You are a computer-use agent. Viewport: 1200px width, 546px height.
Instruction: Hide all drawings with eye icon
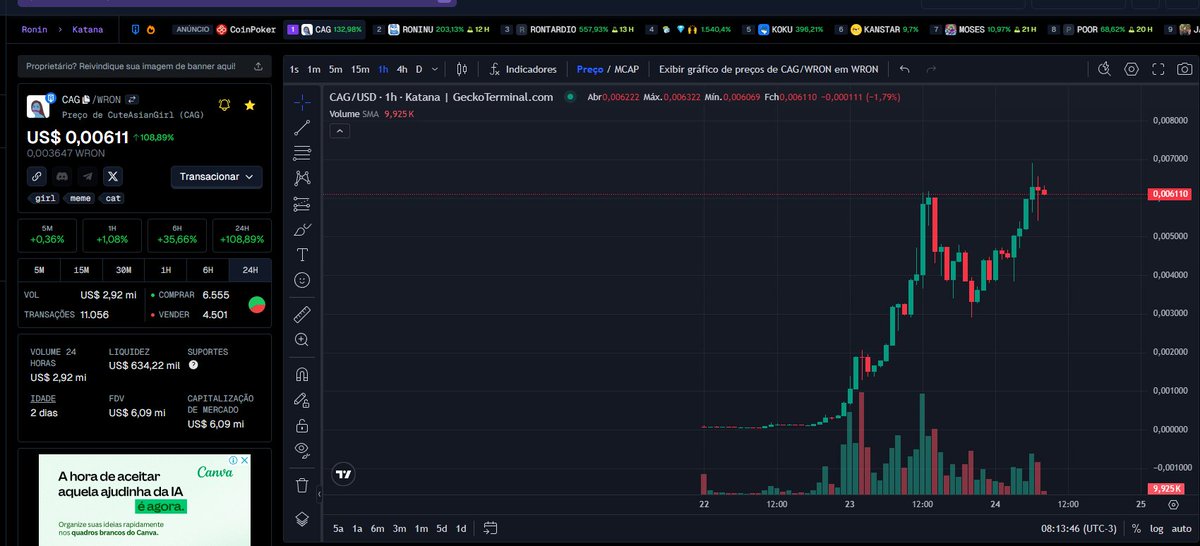[x=303, y=450]
